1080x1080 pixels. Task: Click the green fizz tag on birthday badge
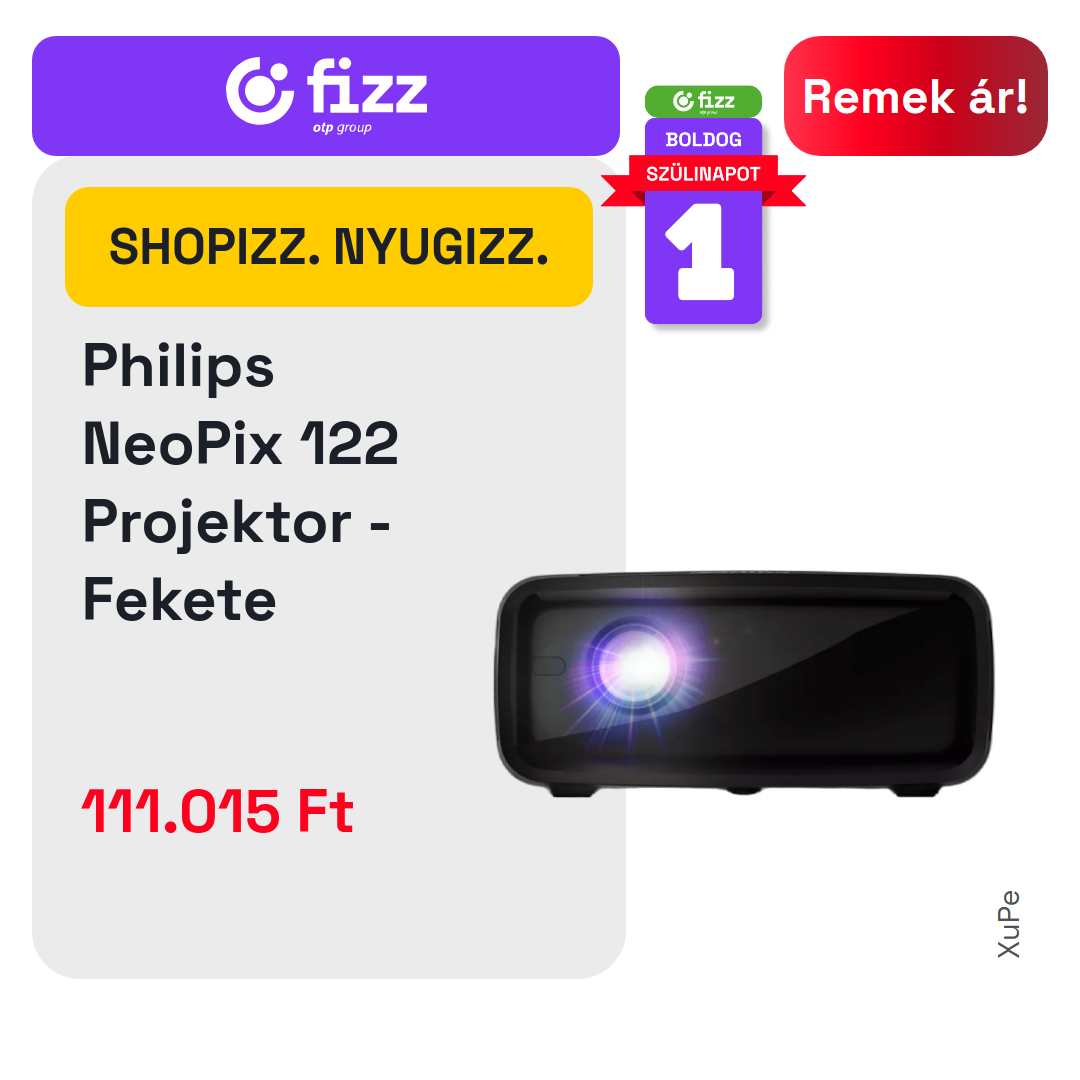point(703,101)
